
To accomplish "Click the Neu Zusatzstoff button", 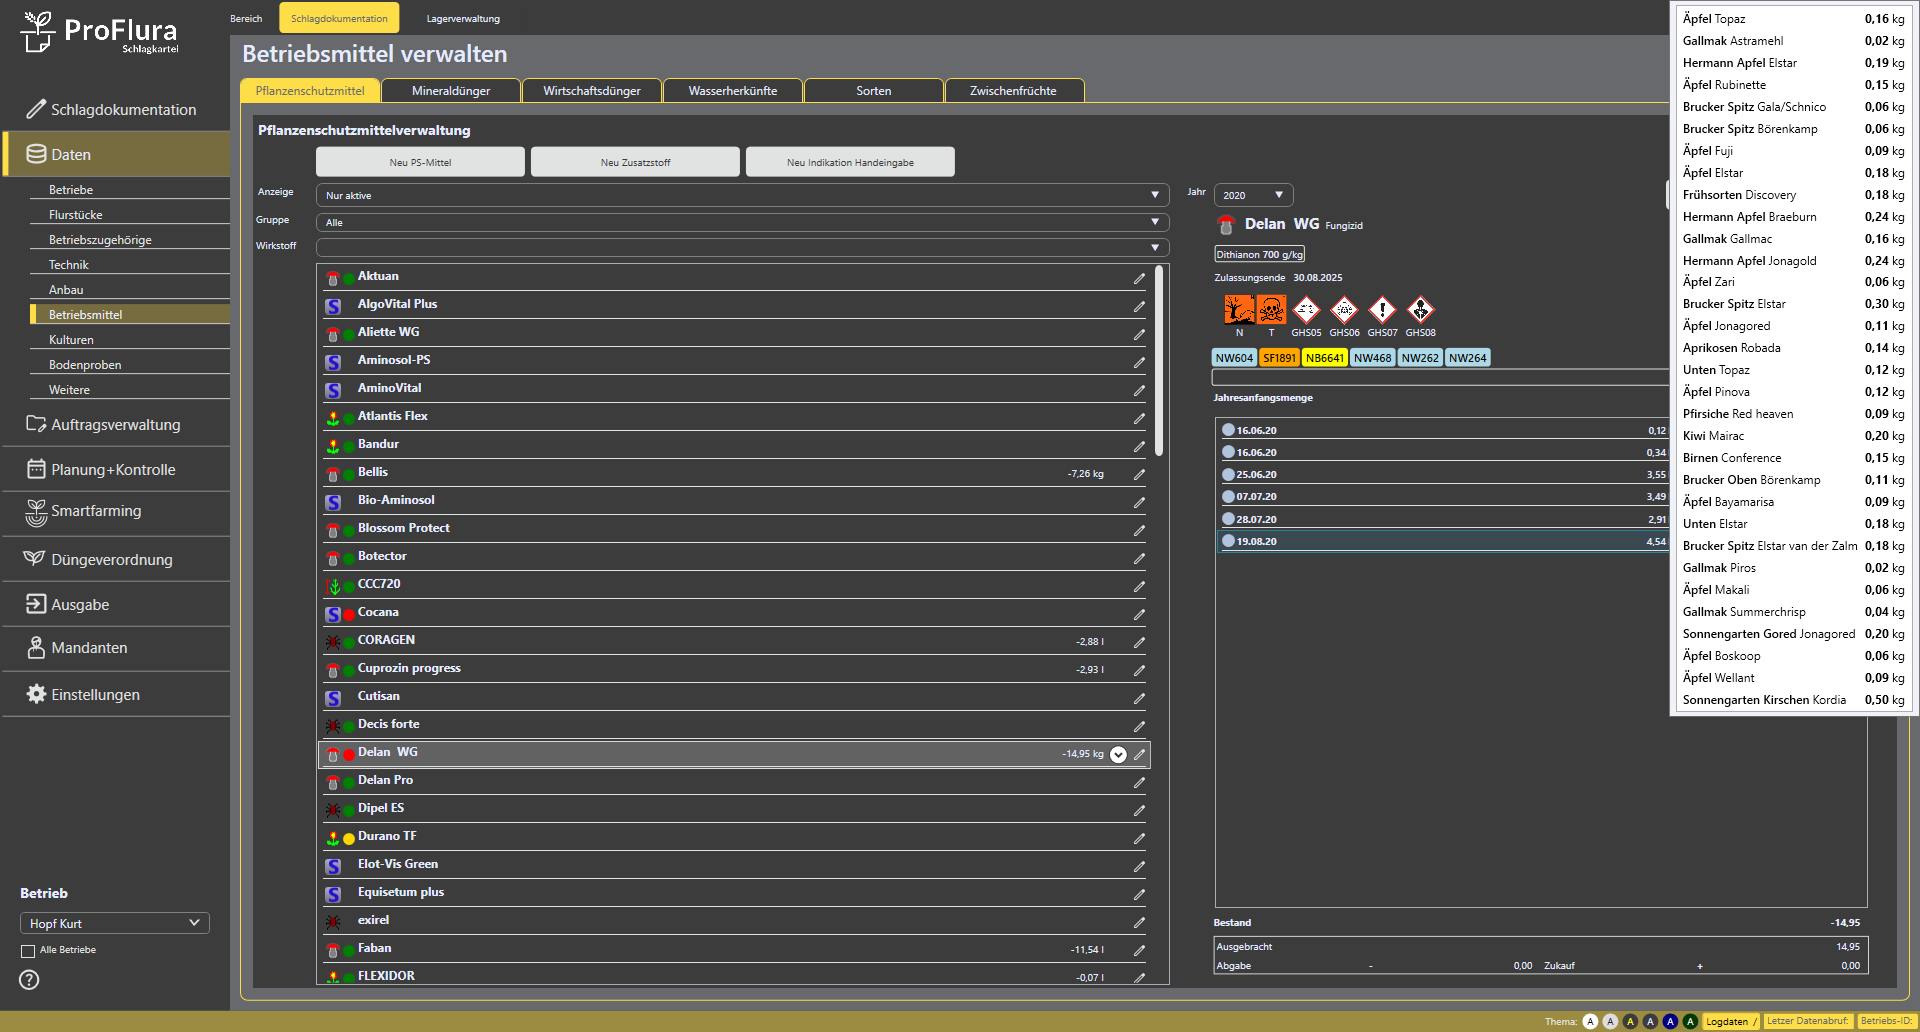I will pyautogui.click(x=635, y=162).
